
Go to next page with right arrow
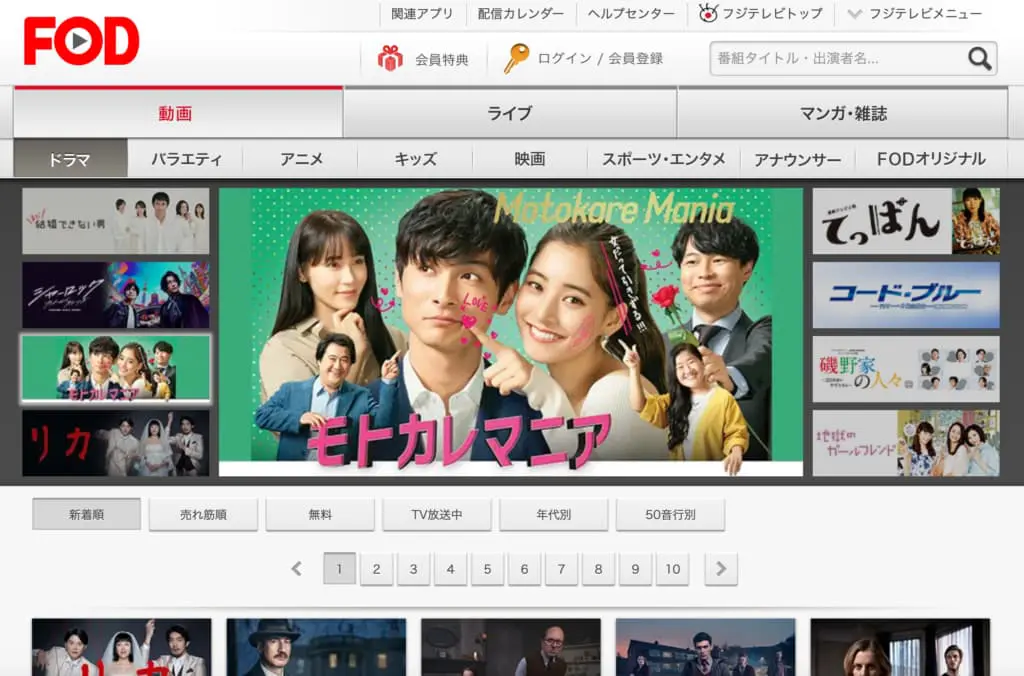click(x=721, y=569)
